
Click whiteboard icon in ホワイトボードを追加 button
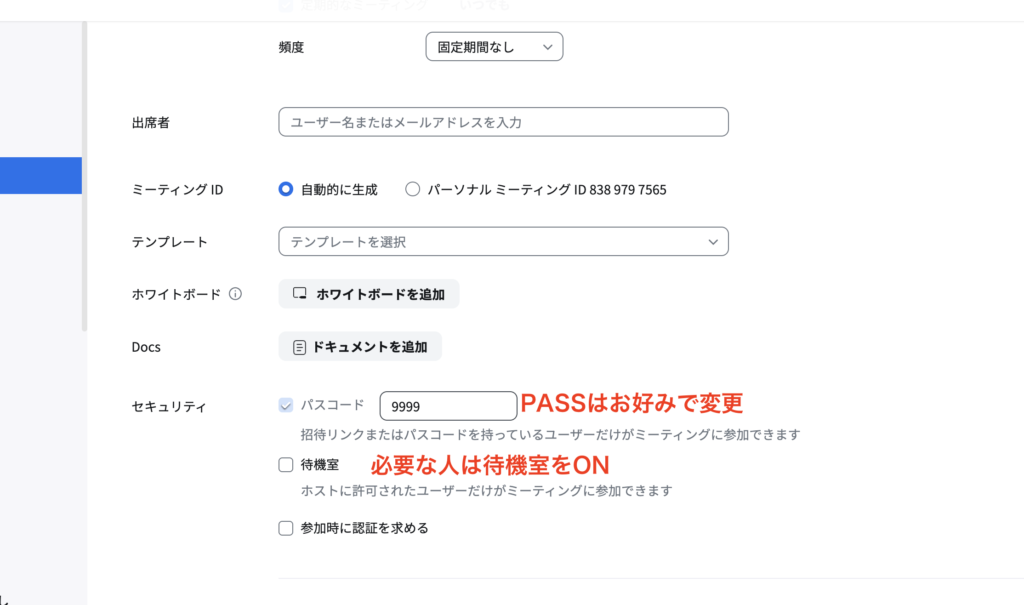pyautogui.click(x=300, y=293)
